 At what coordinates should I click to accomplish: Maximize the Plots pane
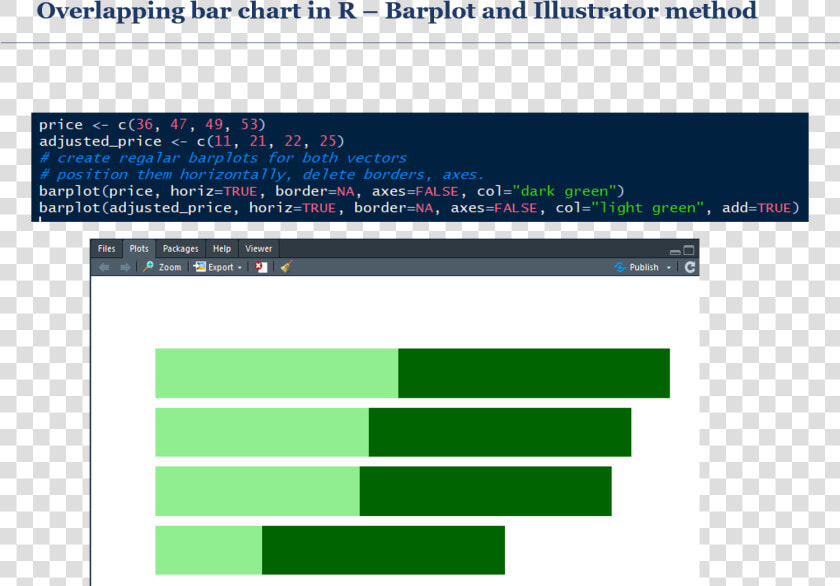(x=689, y=250)
